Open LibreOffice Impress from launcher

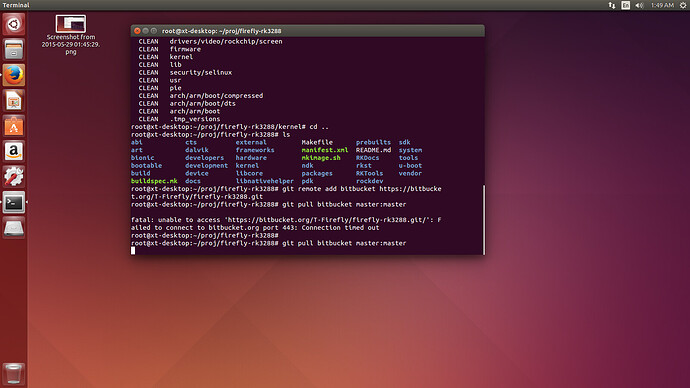(14, 101)
